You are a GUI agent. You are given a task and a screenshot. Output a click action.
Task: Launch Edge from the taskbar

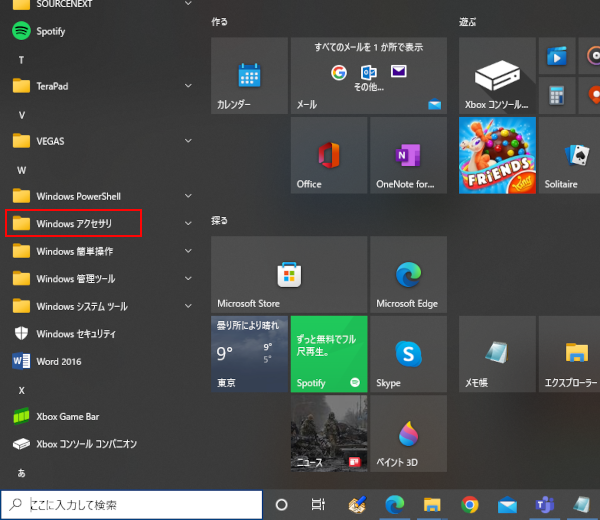tap(395, 505)
